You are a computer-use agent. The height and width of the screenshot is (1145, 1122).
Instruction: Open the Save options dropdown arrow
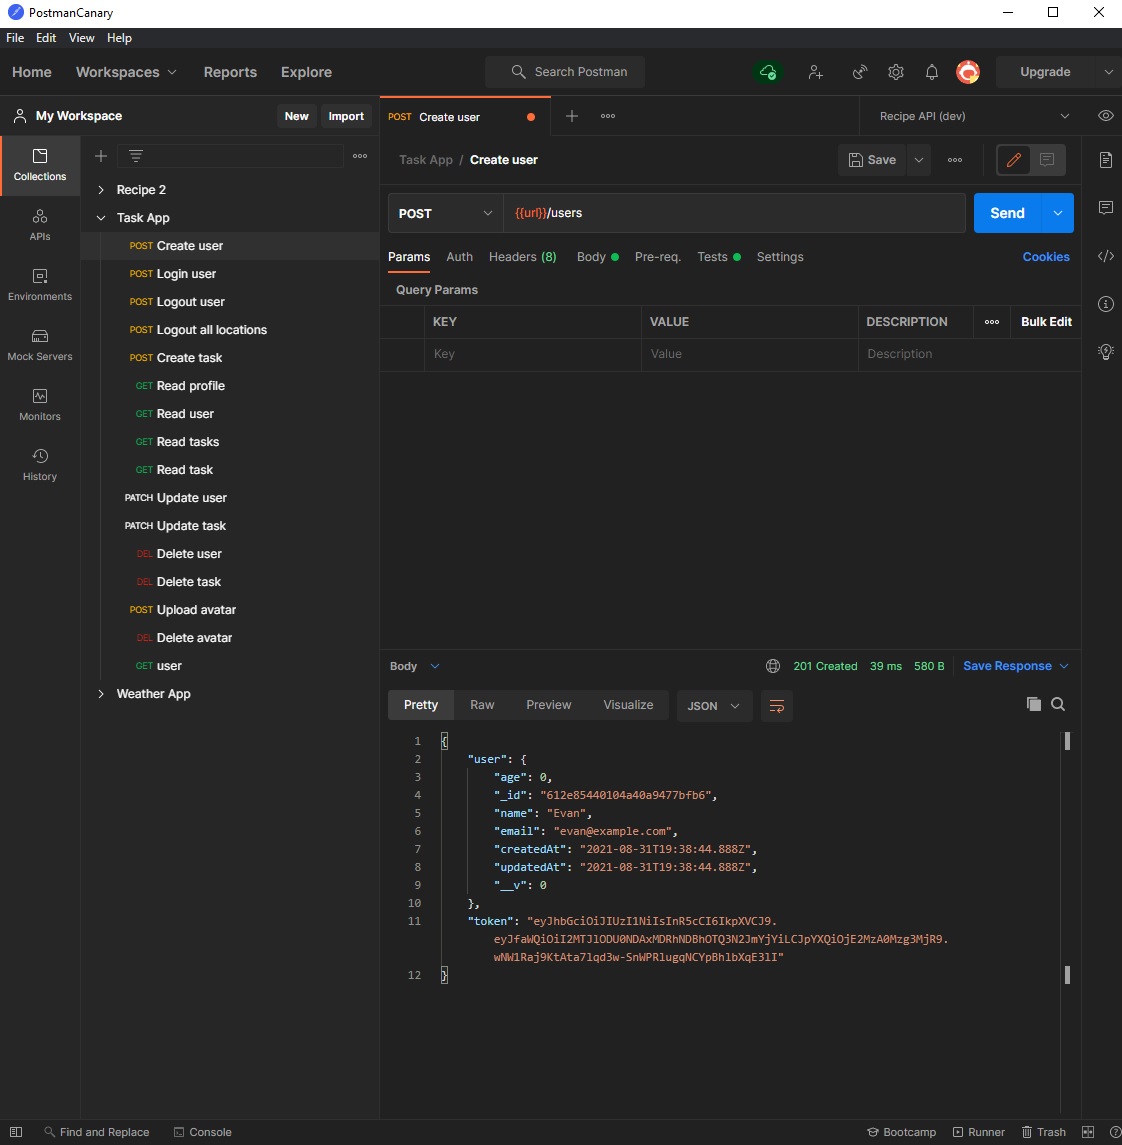918,160
